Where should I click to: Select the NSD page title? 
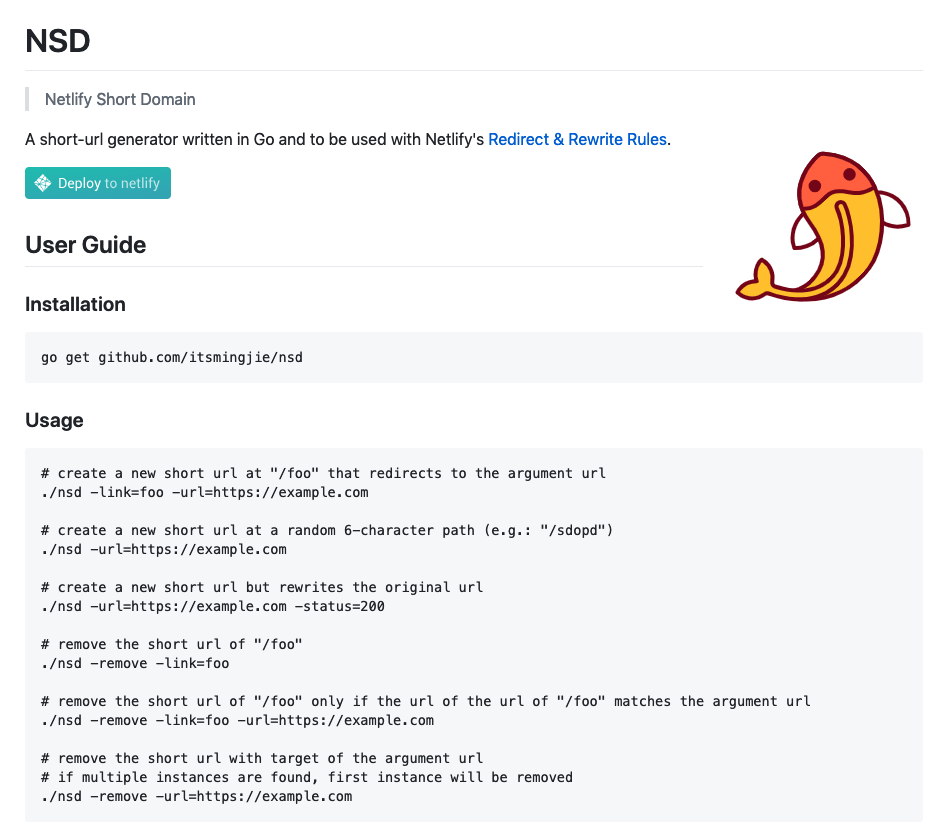point(58,41)
